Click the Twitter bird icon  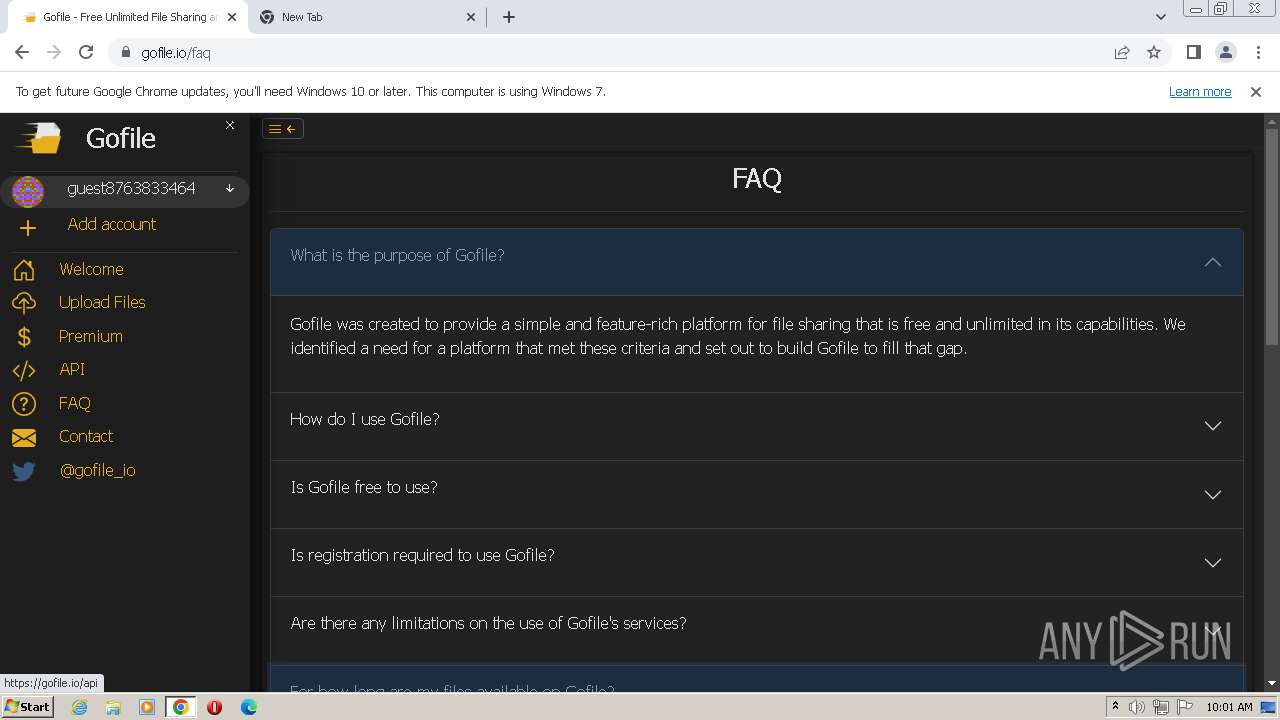coord(24,471)
